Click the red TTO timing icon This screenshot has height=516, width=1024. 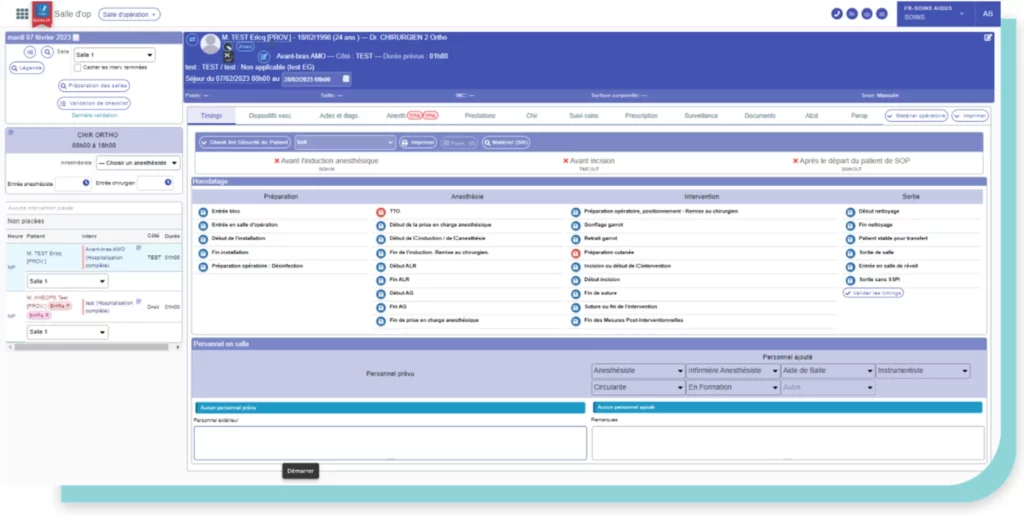point(381,212)
